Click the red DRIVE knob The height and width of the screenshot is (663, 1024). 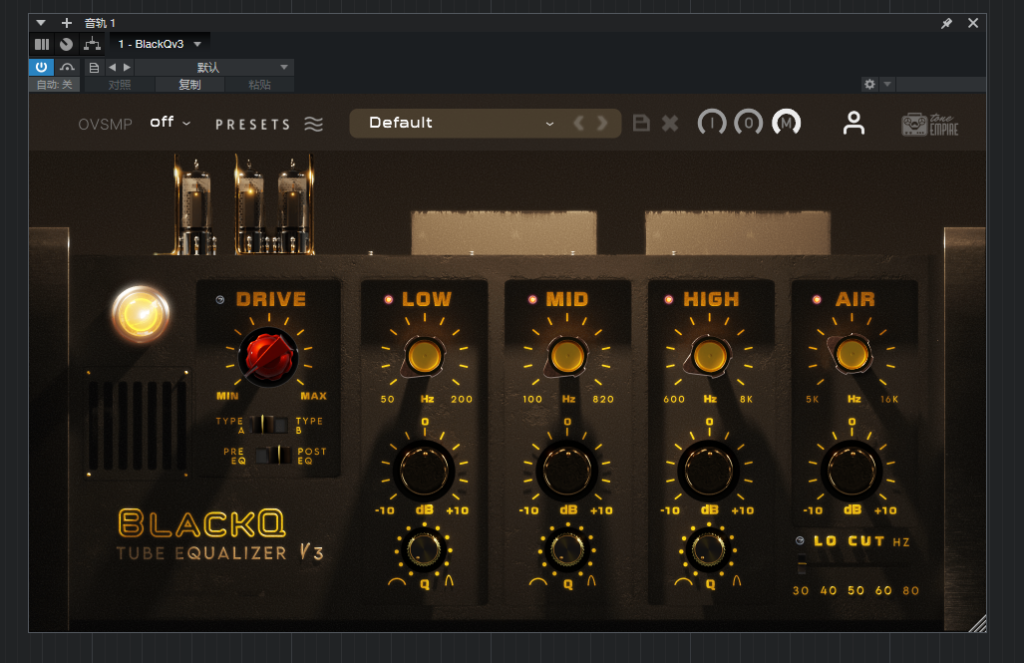tap(268, 356)
